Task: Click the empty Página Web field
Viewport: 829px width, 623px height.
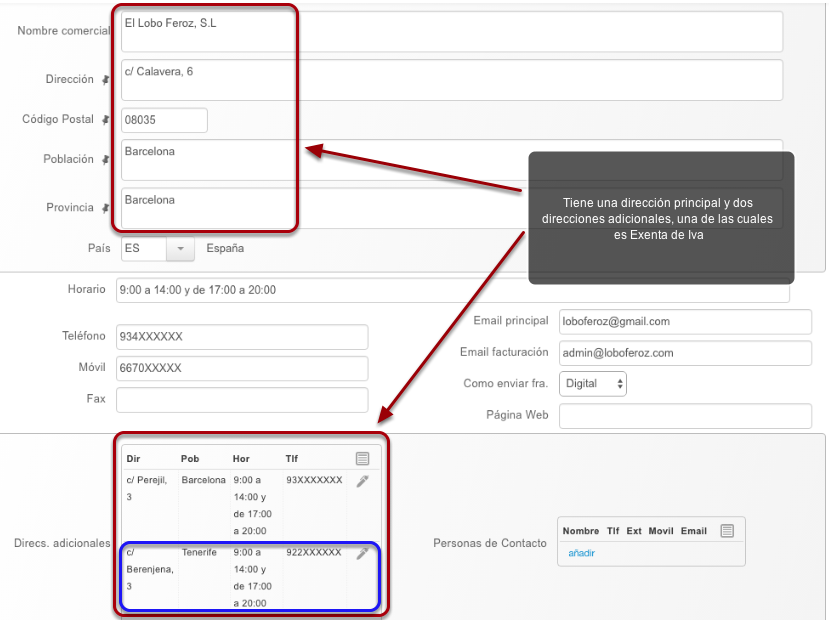Action: click(x=685, y=416)
